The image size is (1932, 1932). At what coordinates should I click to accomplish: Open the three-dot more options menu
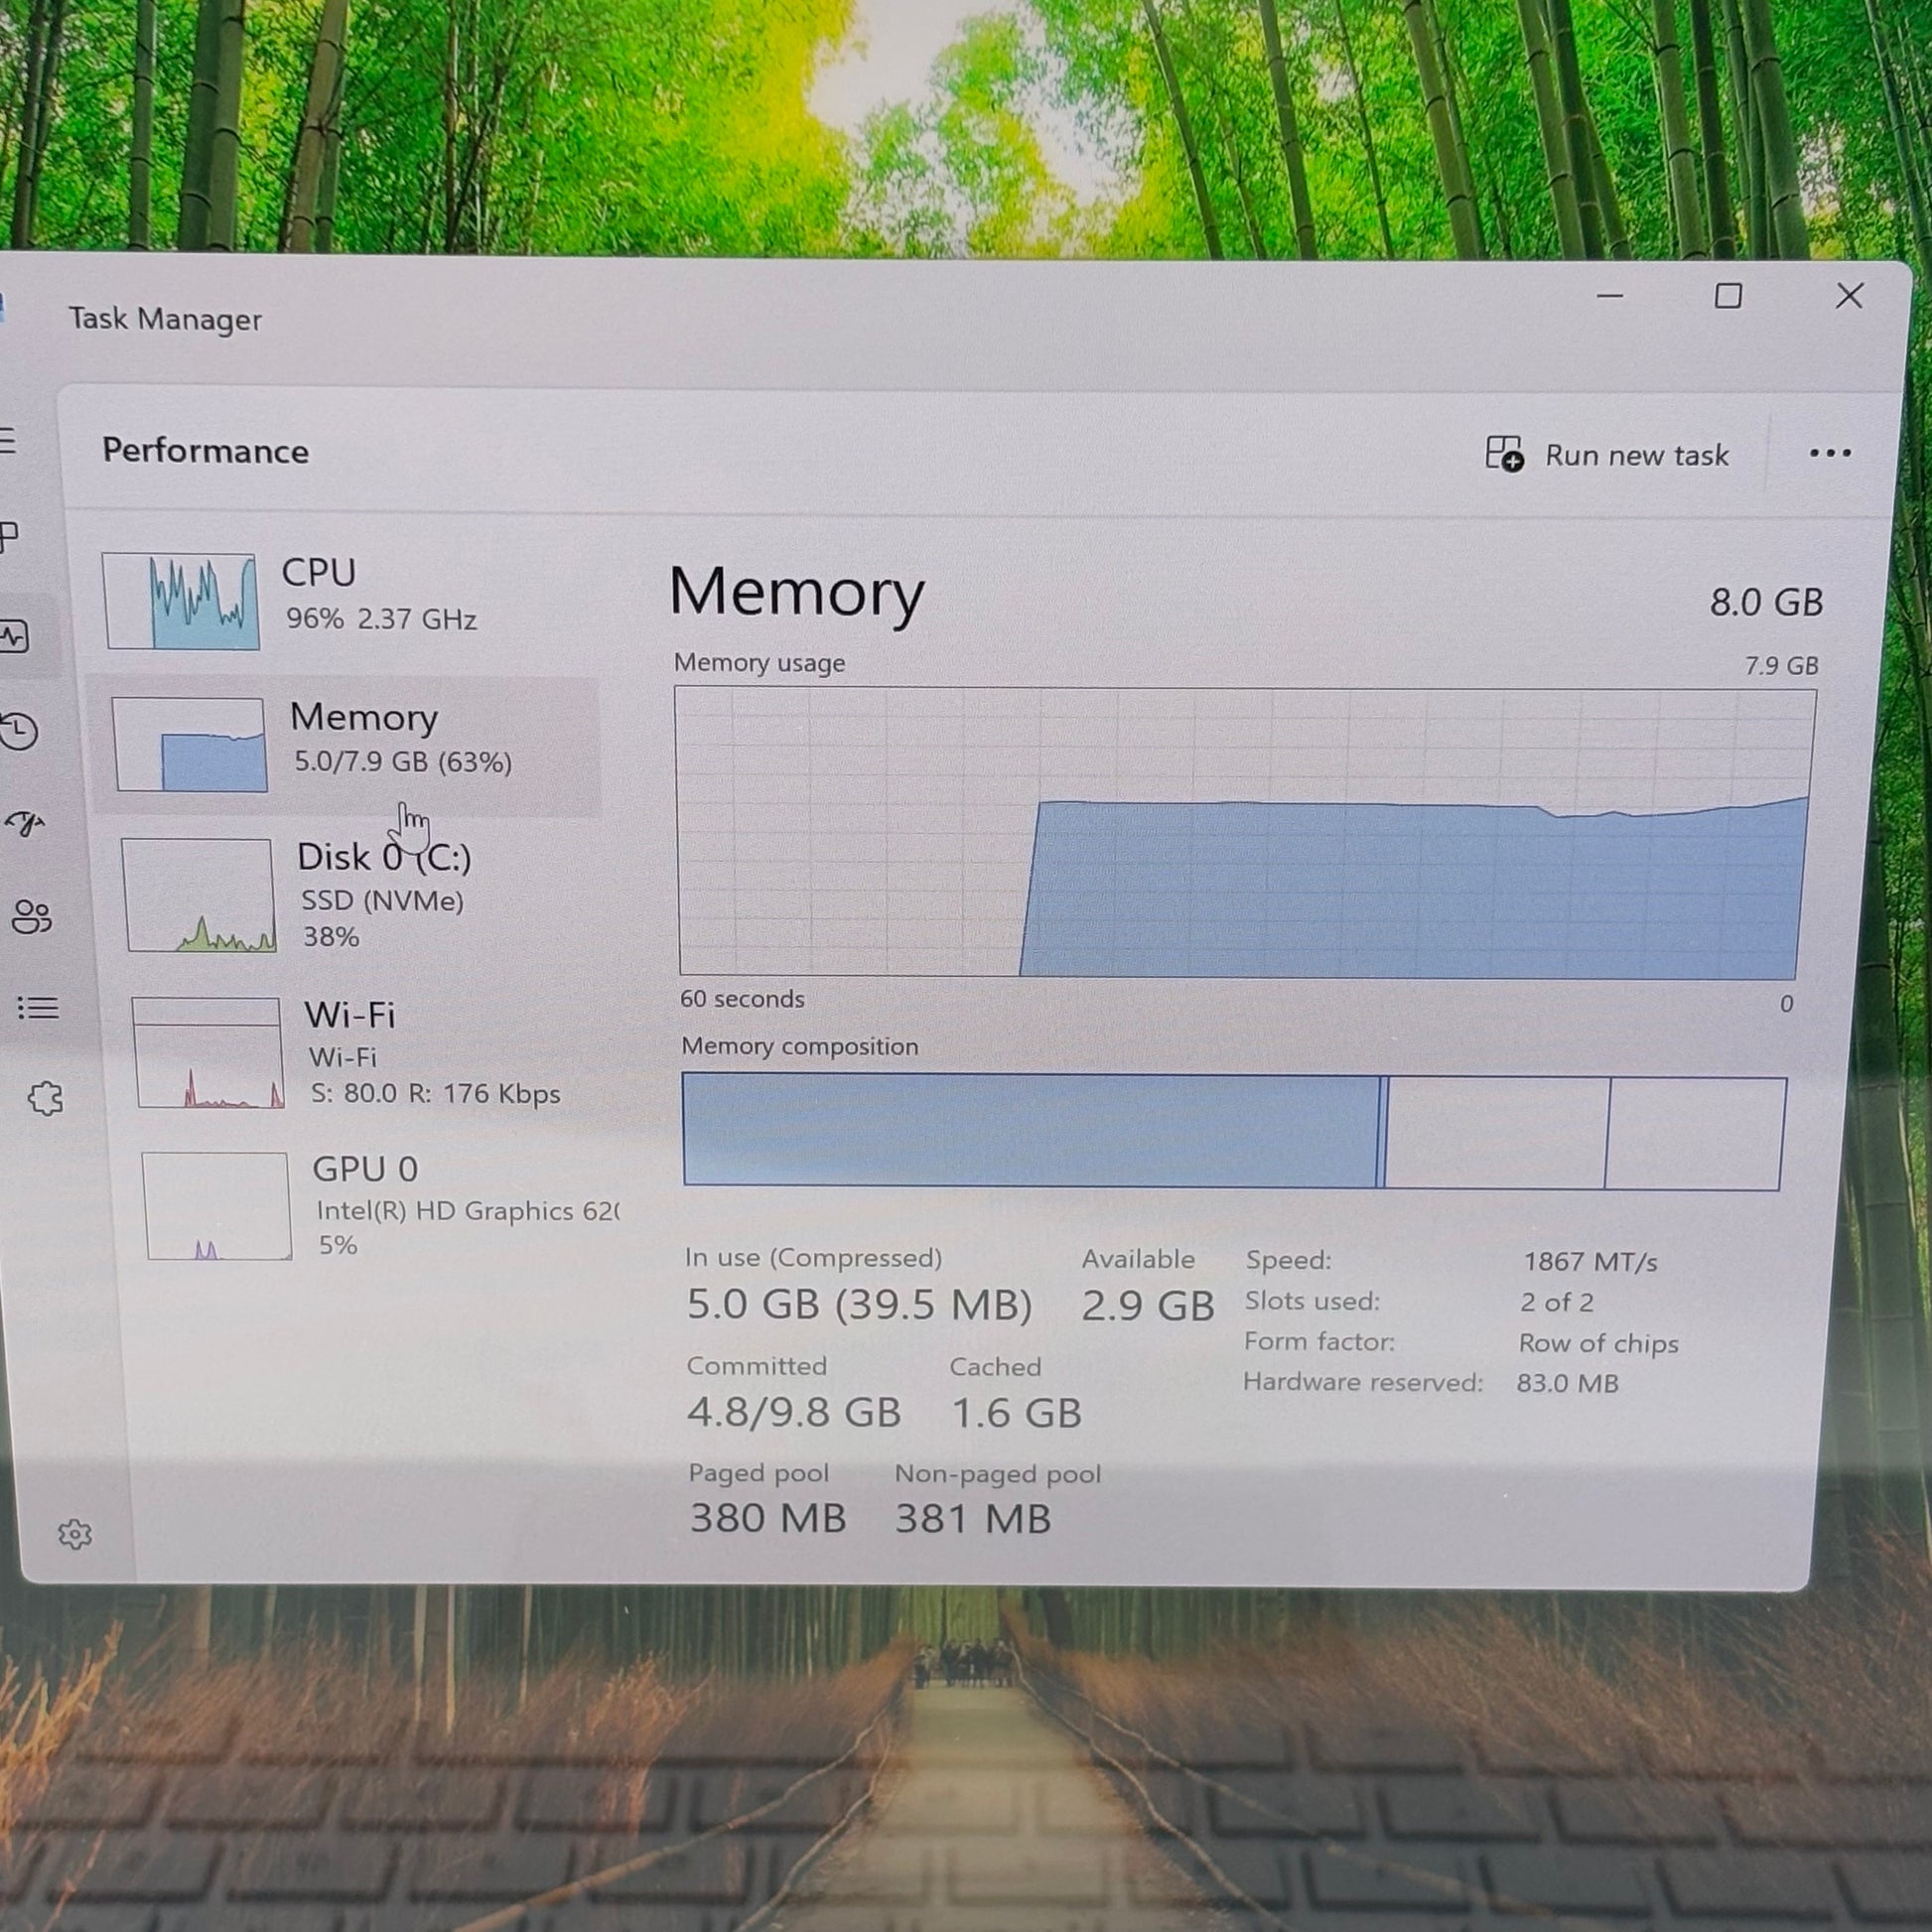pyautogui.click(x=1829, y=453)
